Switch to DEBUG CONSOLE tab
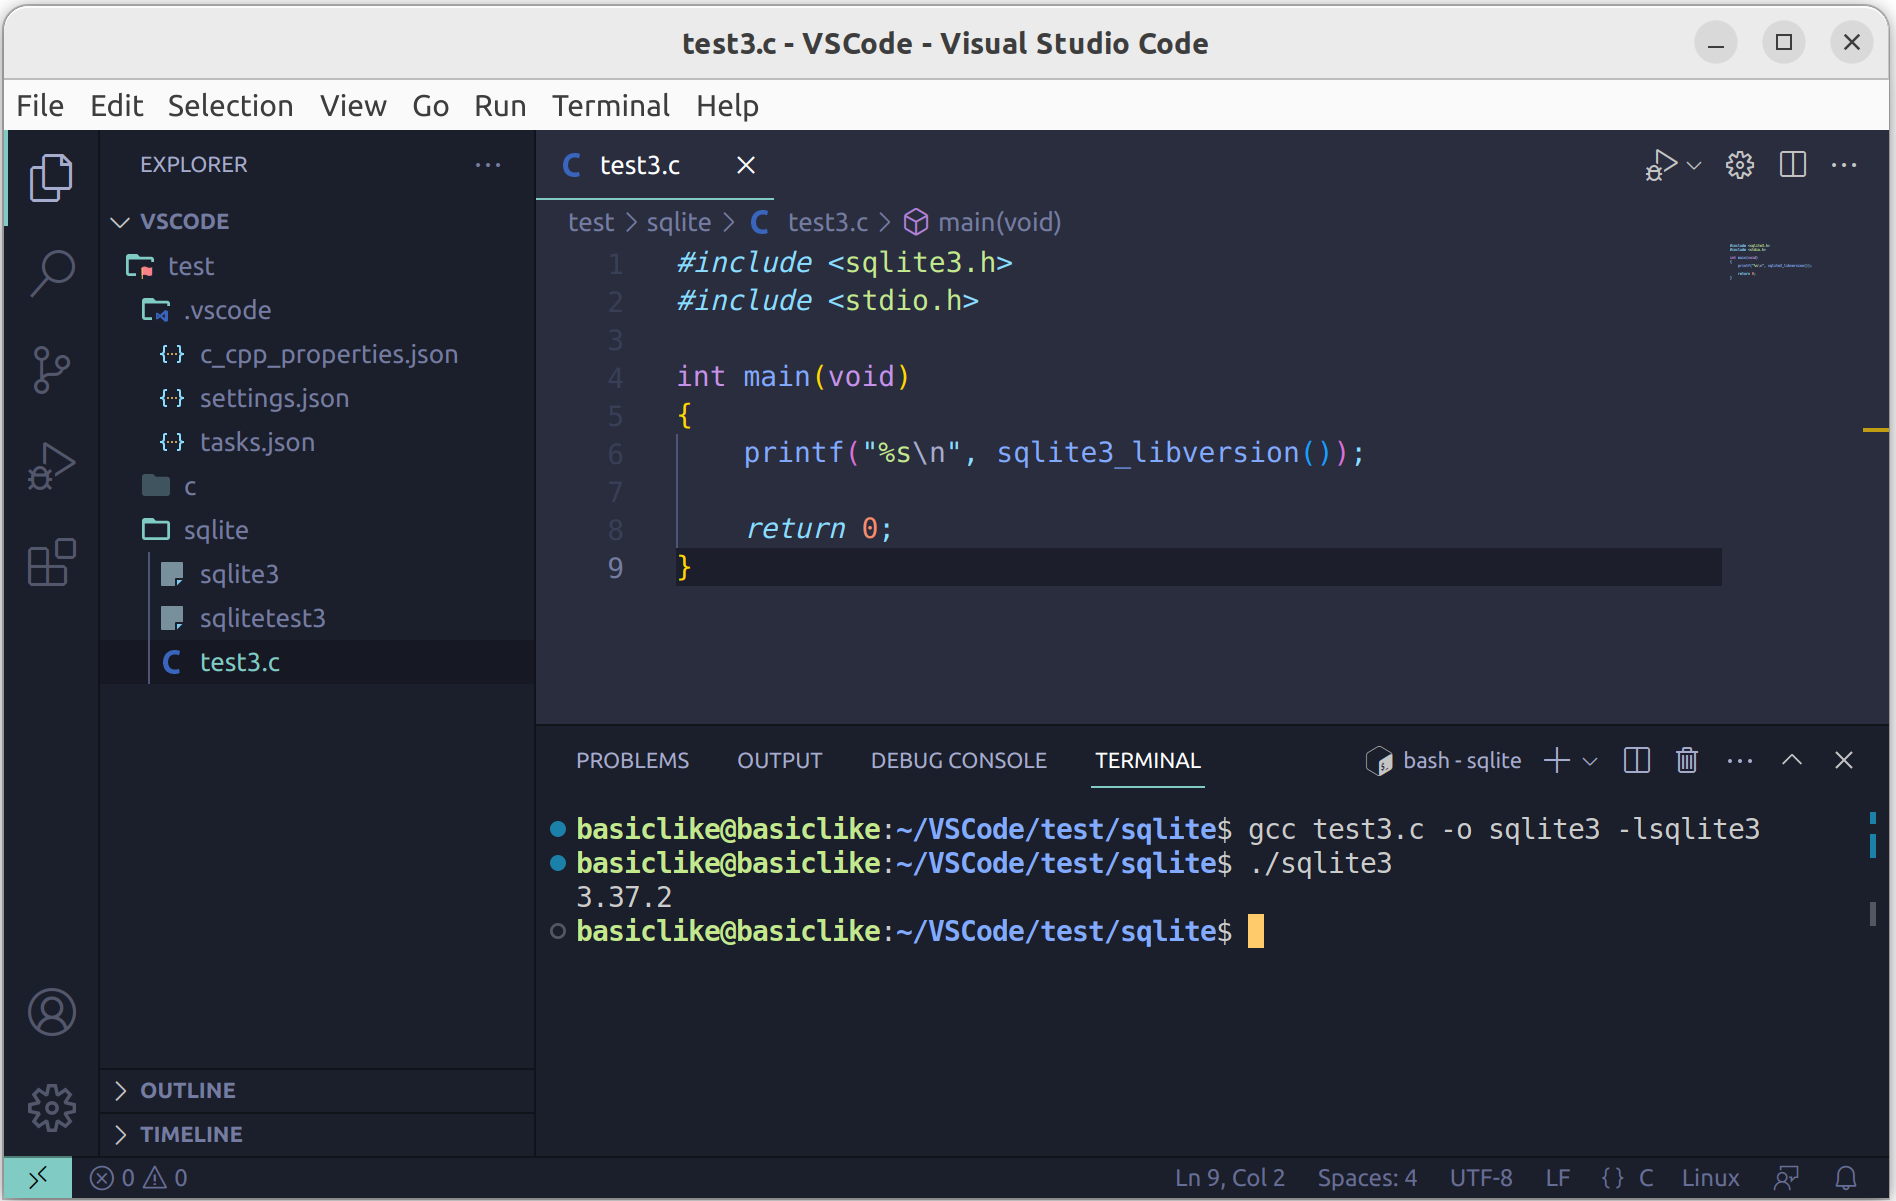 click(x=958, y=761)
